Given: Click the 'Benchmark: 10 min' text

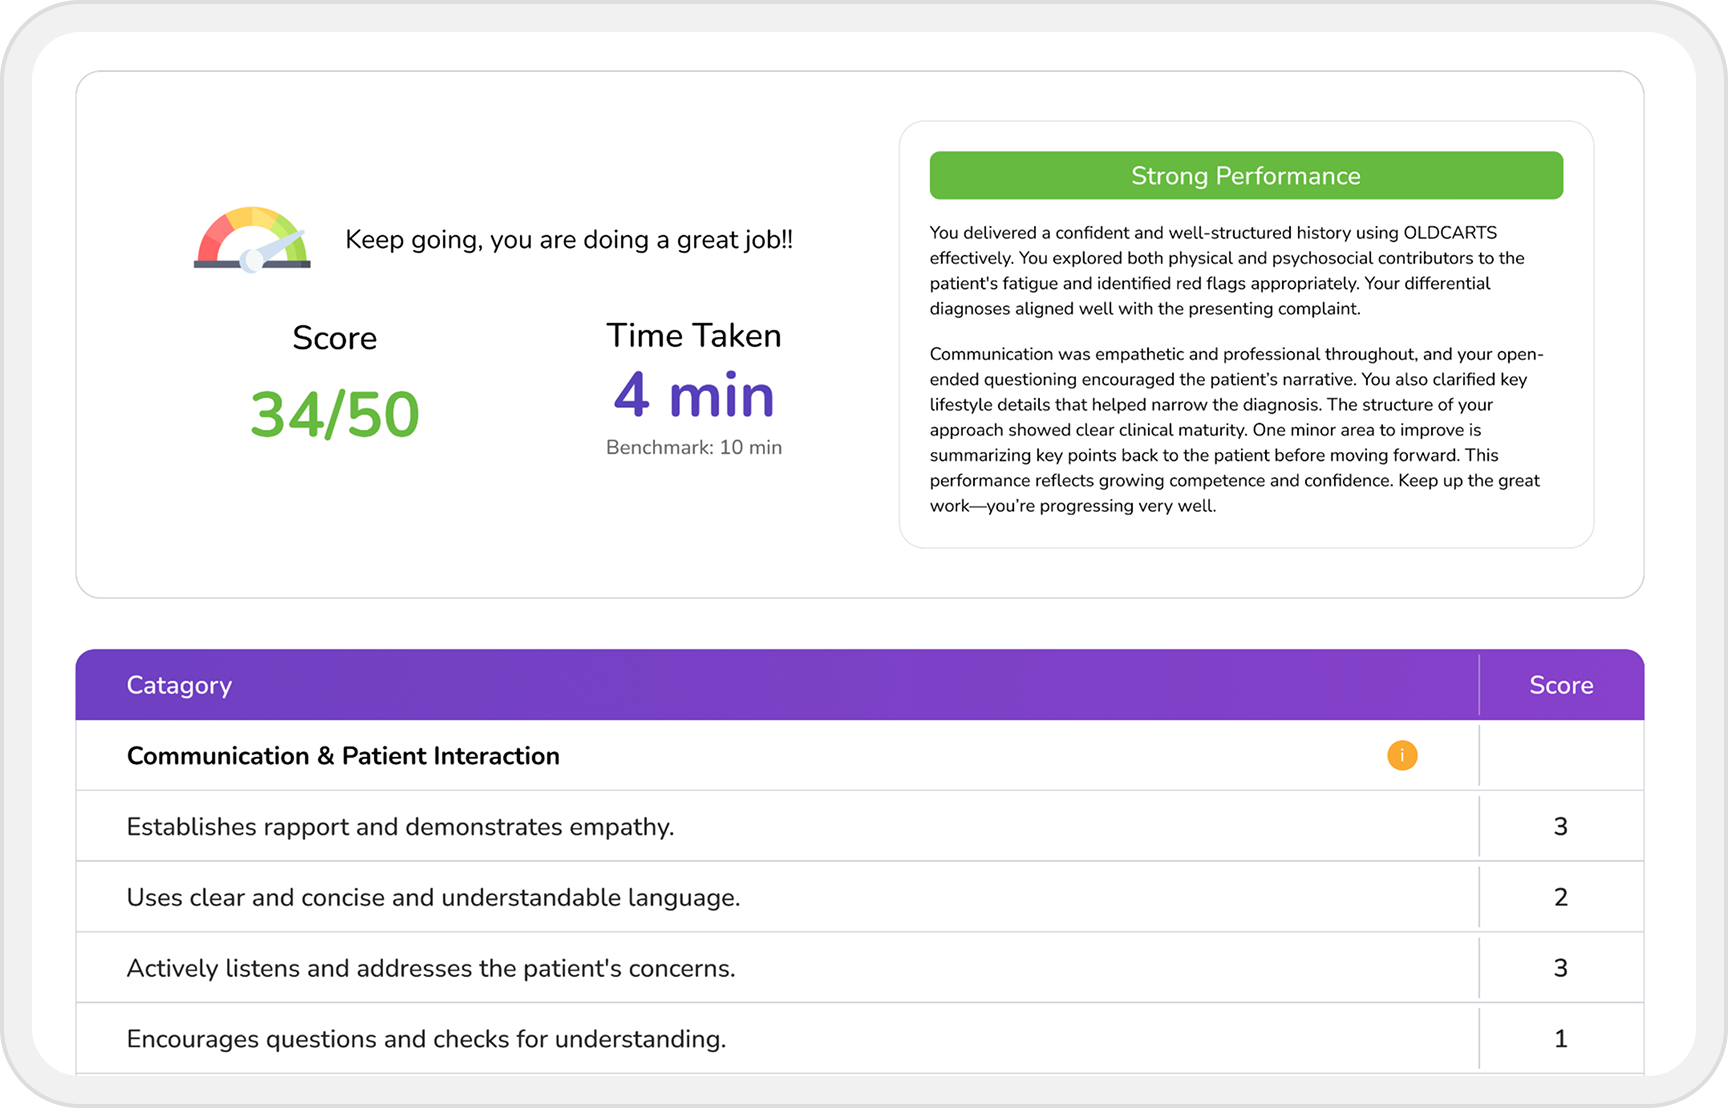Looking at the screenshot, I should click(694, 447).
